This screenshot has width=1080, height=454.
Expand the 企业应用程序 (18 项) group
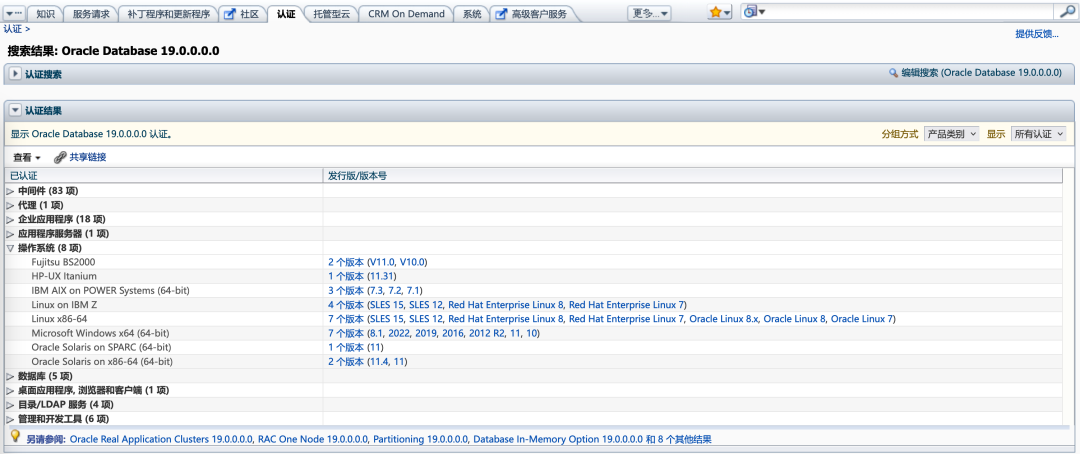10,219
